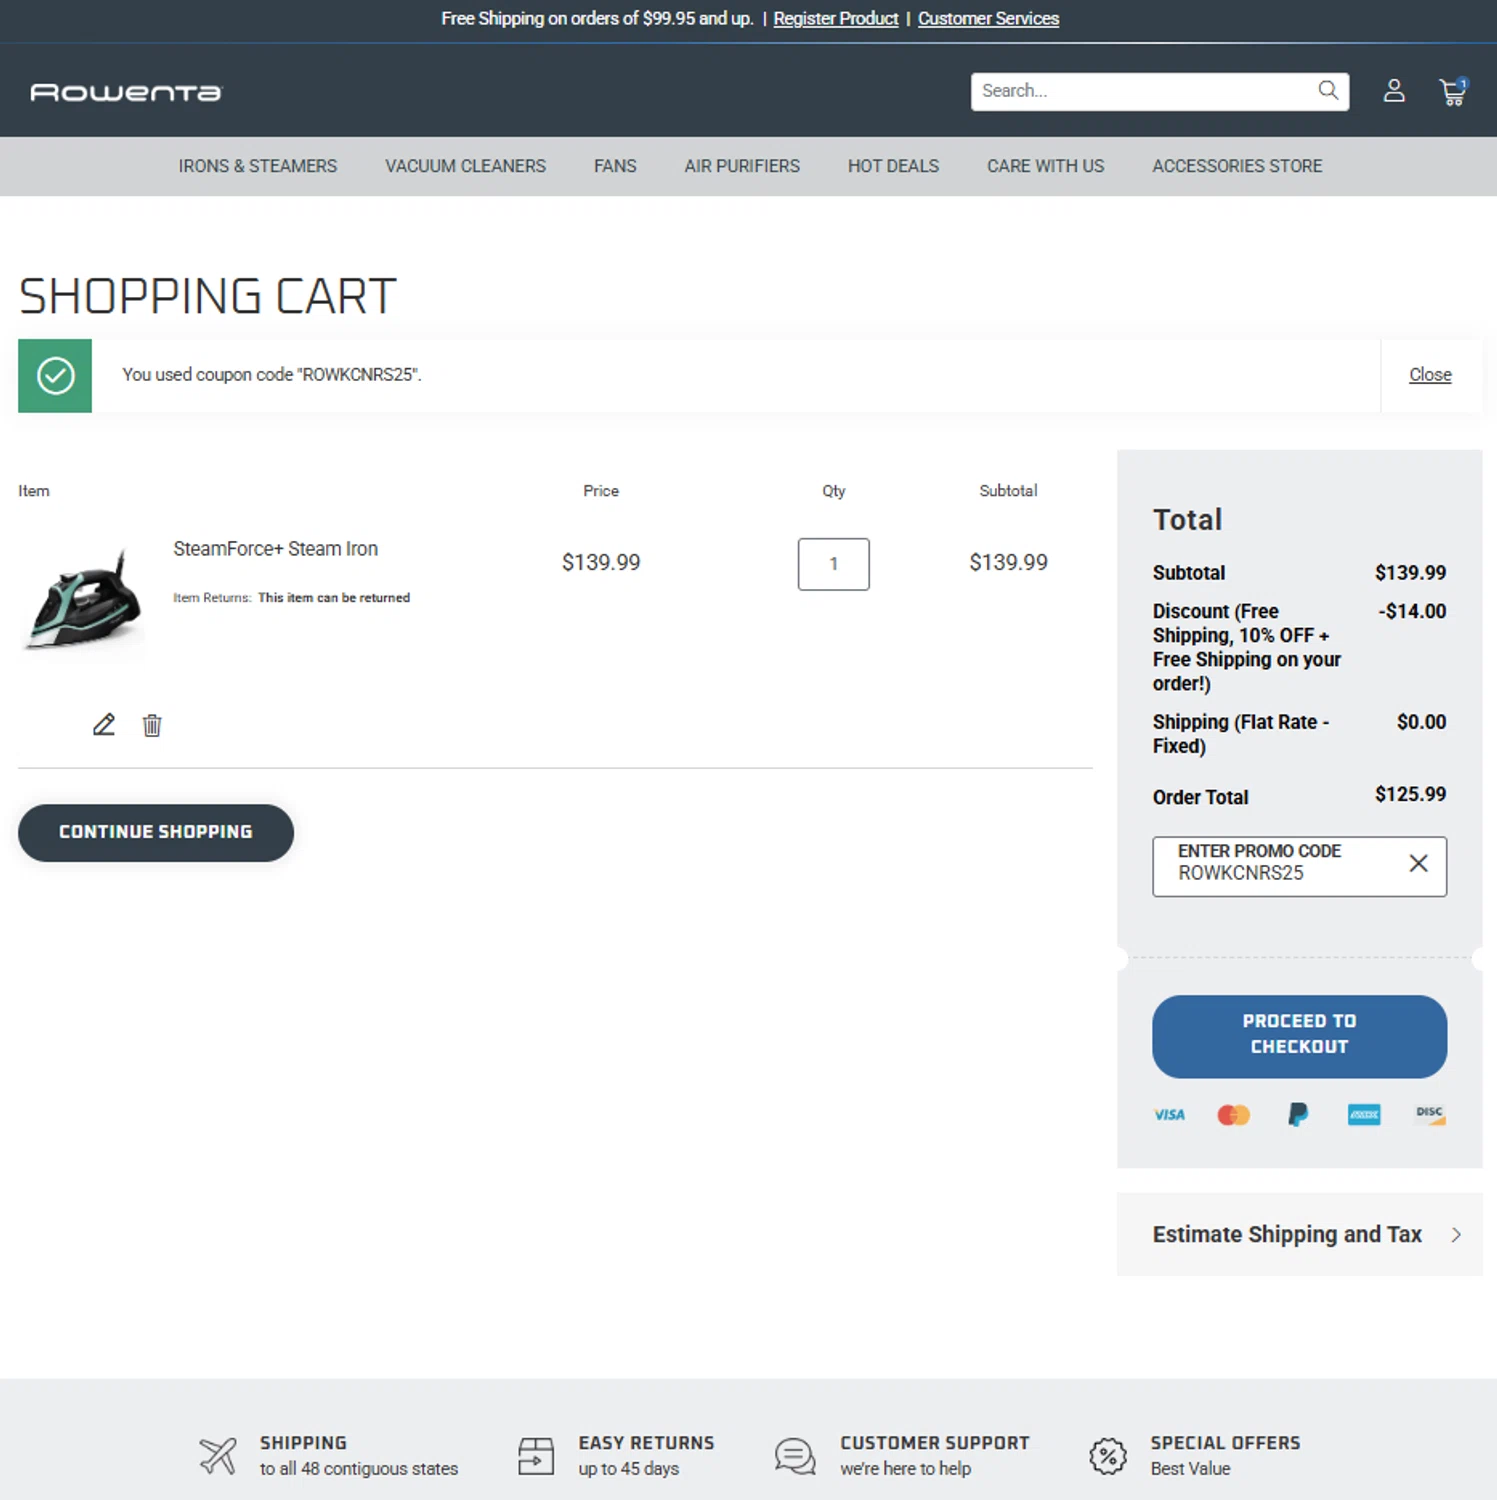Click the discount value -$14.00
The image size is (1497, 1500).
[x=1412, y=611]
